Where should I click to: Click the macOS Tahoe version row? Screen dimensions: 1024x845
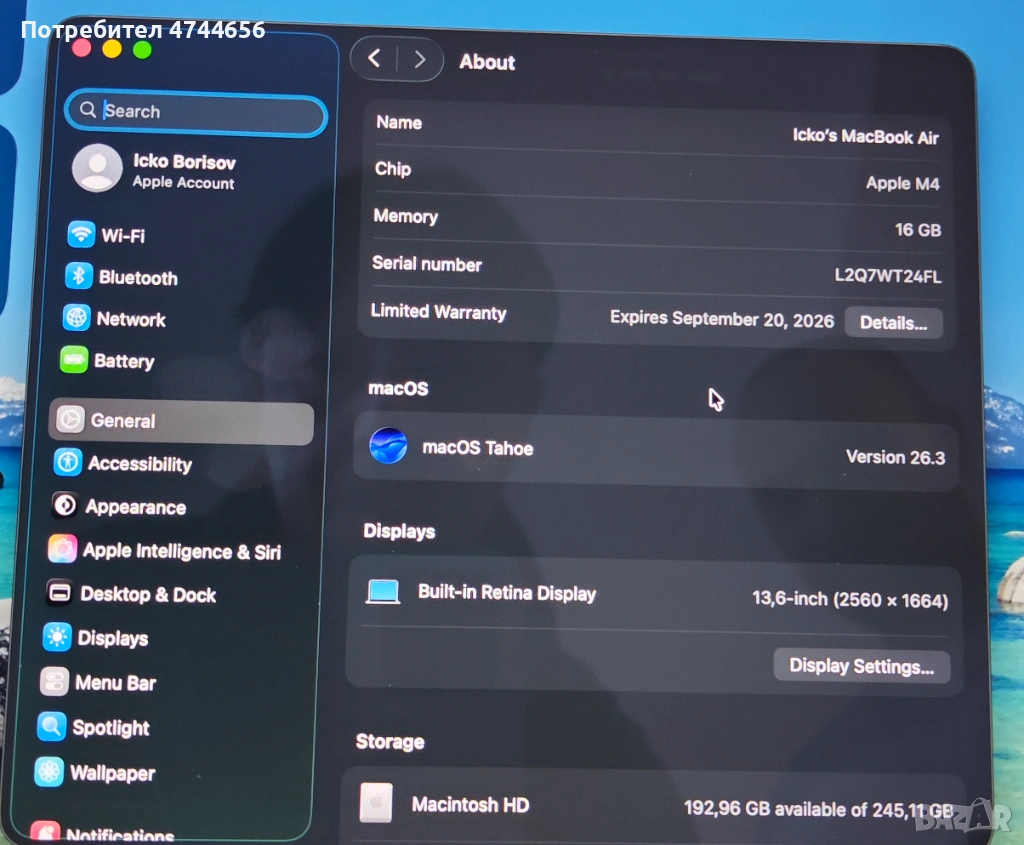coord(655,450)
